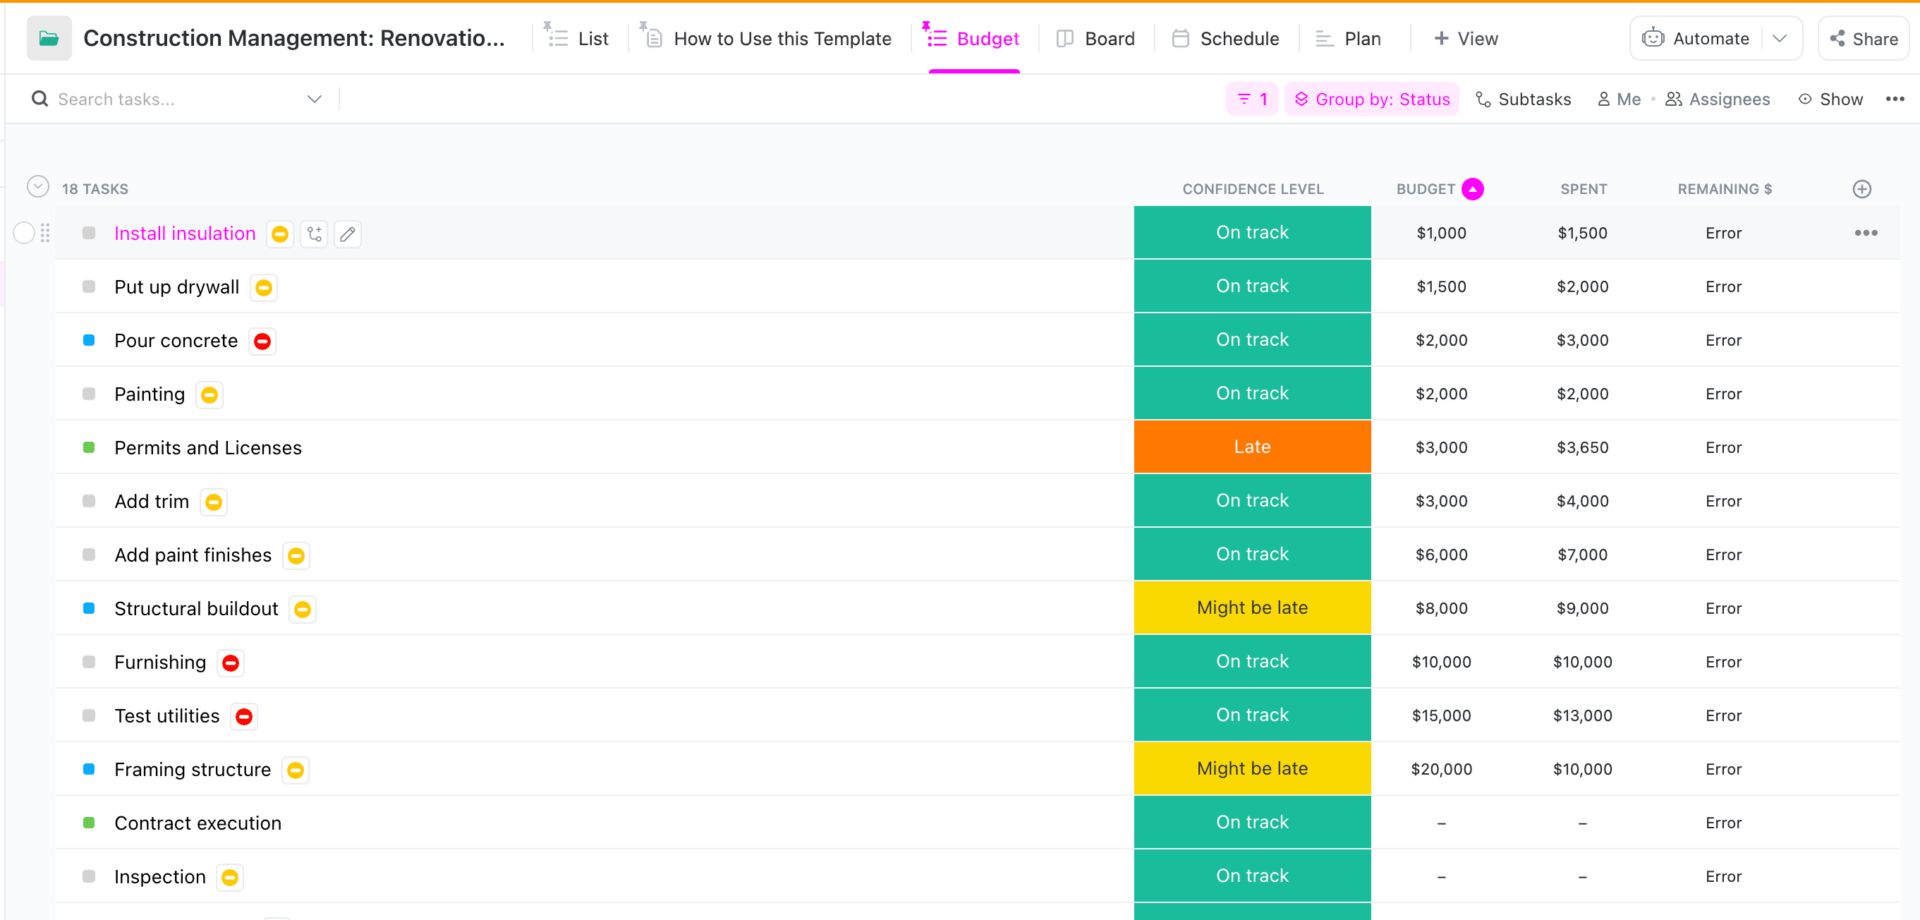Expand the search tasks dropdown chevron
The image size is (1920, 920).
pos(314,99)
